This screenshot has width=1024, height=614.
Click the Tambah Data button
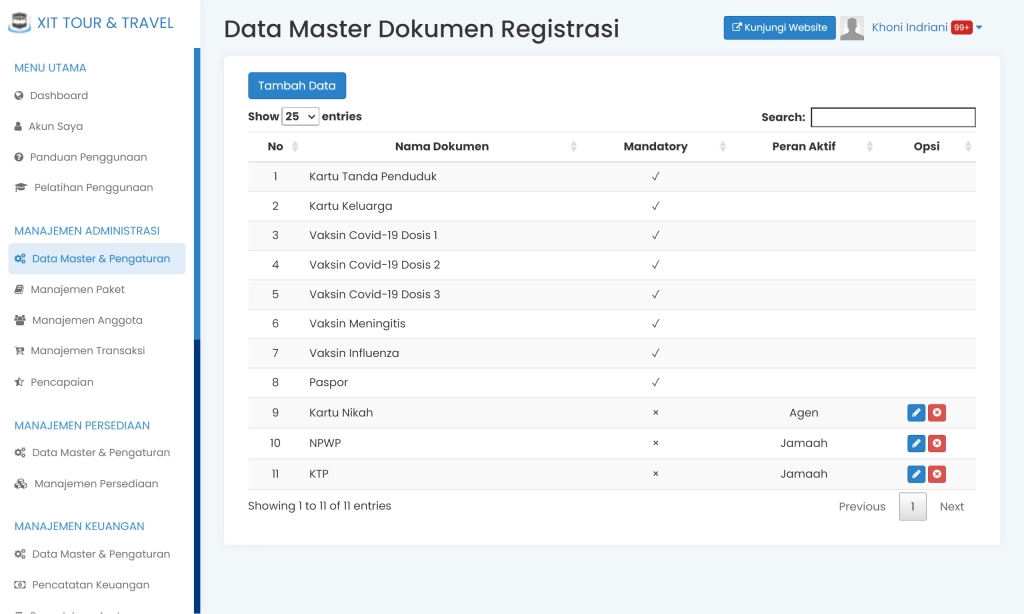(x=296, y=85)
